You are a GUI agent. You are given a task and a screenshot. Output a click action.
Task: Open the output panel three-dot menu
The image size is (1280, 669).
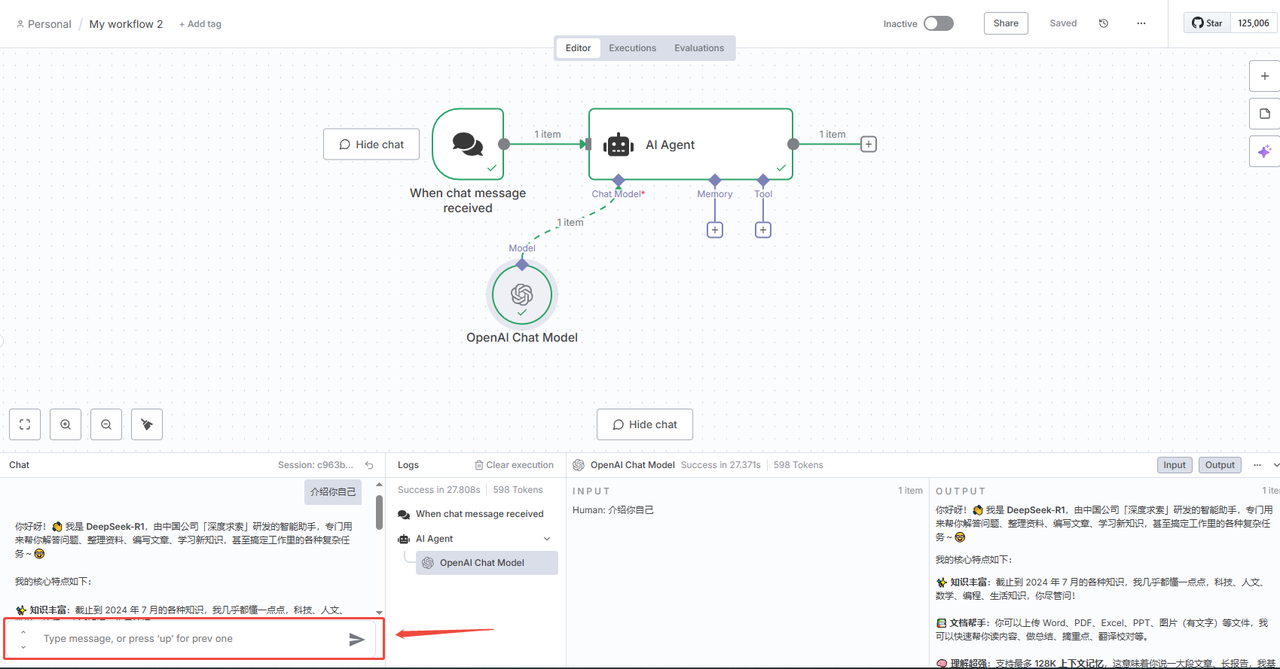1257,465
